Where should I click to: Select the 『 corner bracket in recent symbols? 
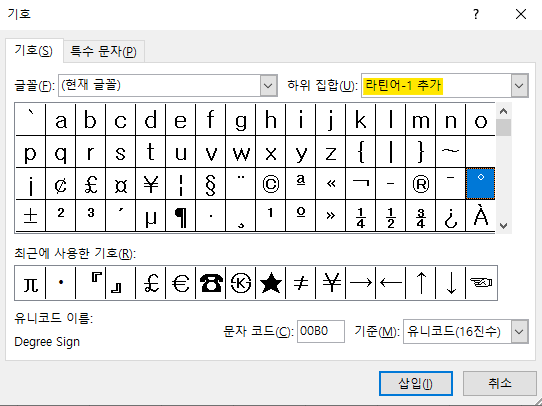(x=91, y=283)
